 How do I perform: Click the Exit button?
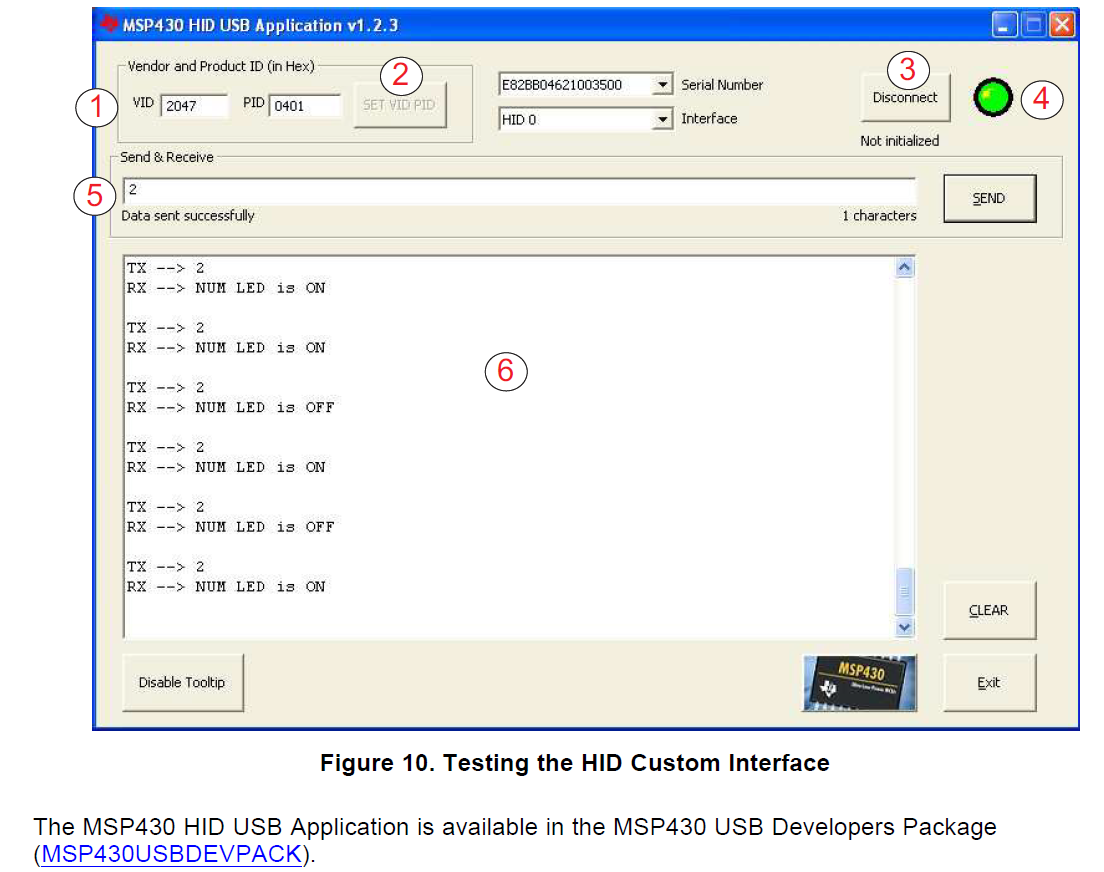point(989,683)
